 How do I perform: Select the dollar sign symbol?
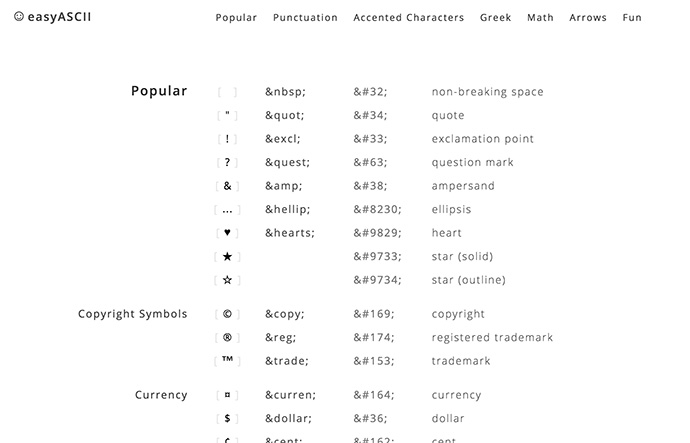(227, 418)
